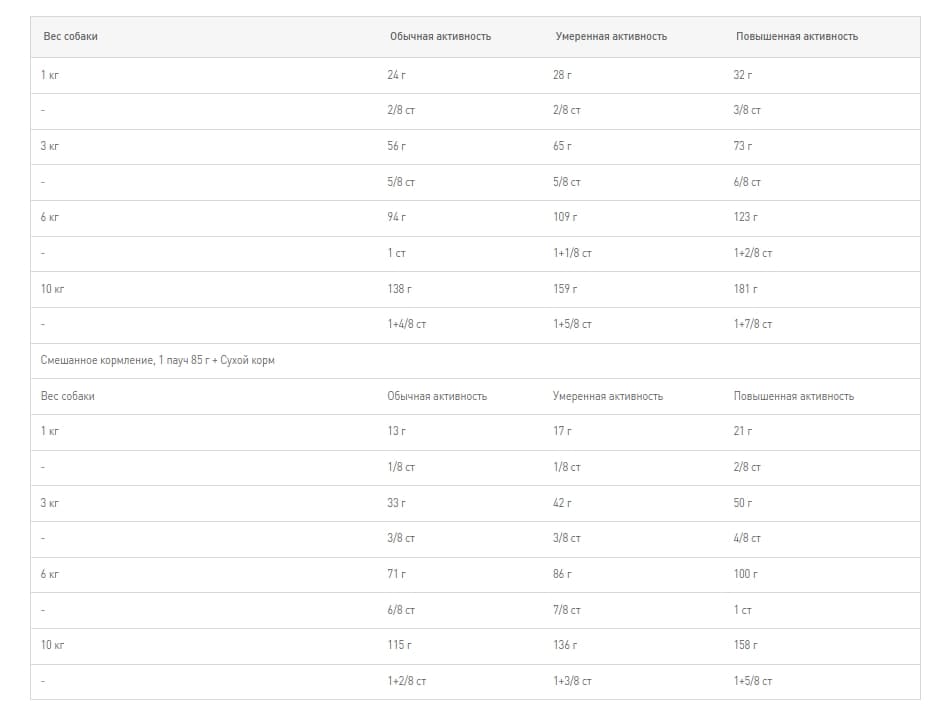
Task: Click the 32 г value
Action: [742, 75]
